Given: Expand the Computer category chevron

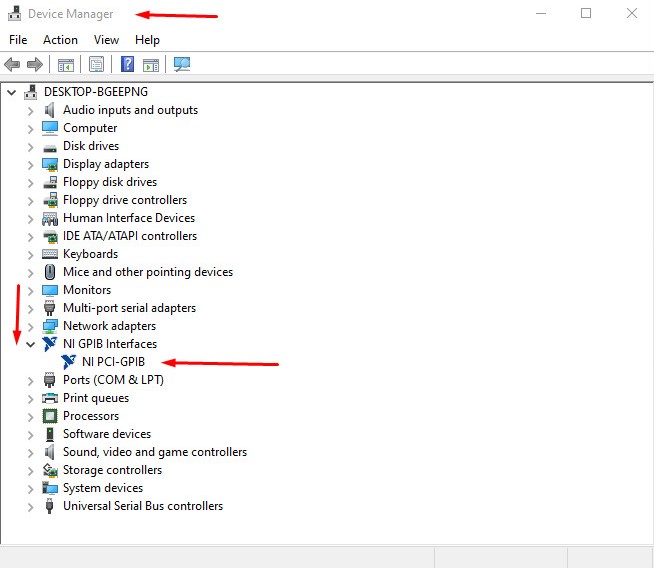Looking at the screenshot, I should click(x=30, y=129).
